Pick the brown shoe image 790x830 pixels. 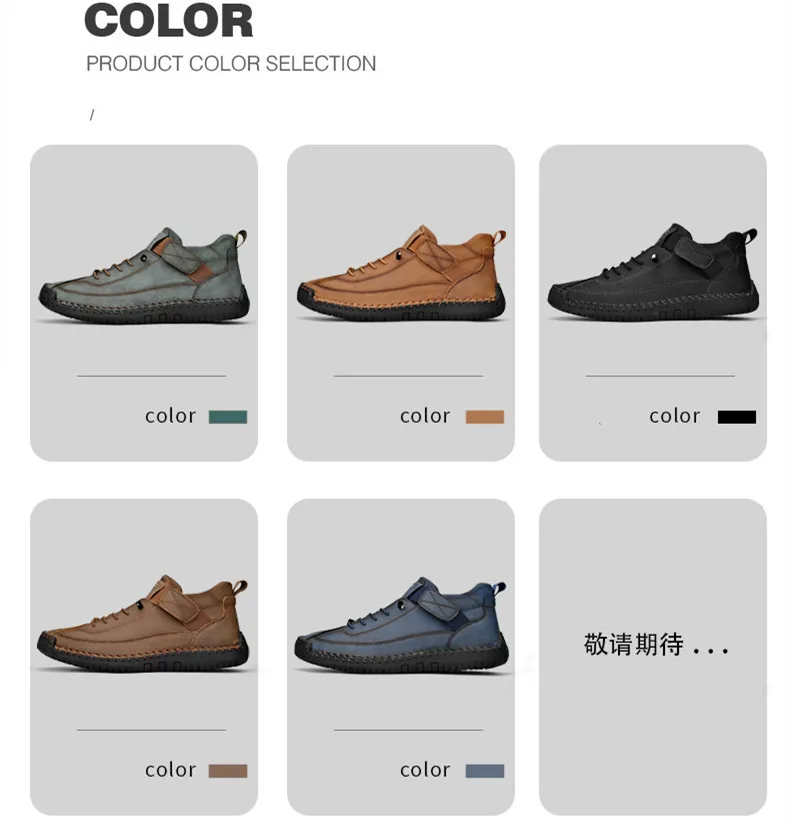(x=143, y=624)
